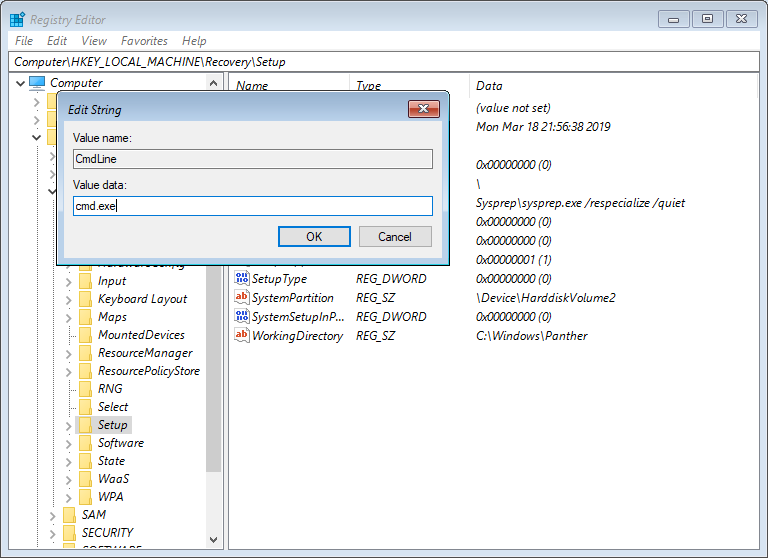This screenshot has width=768, height=558.
Task: Close the Edit String dialog with X
Action: [x=424, y=109]
